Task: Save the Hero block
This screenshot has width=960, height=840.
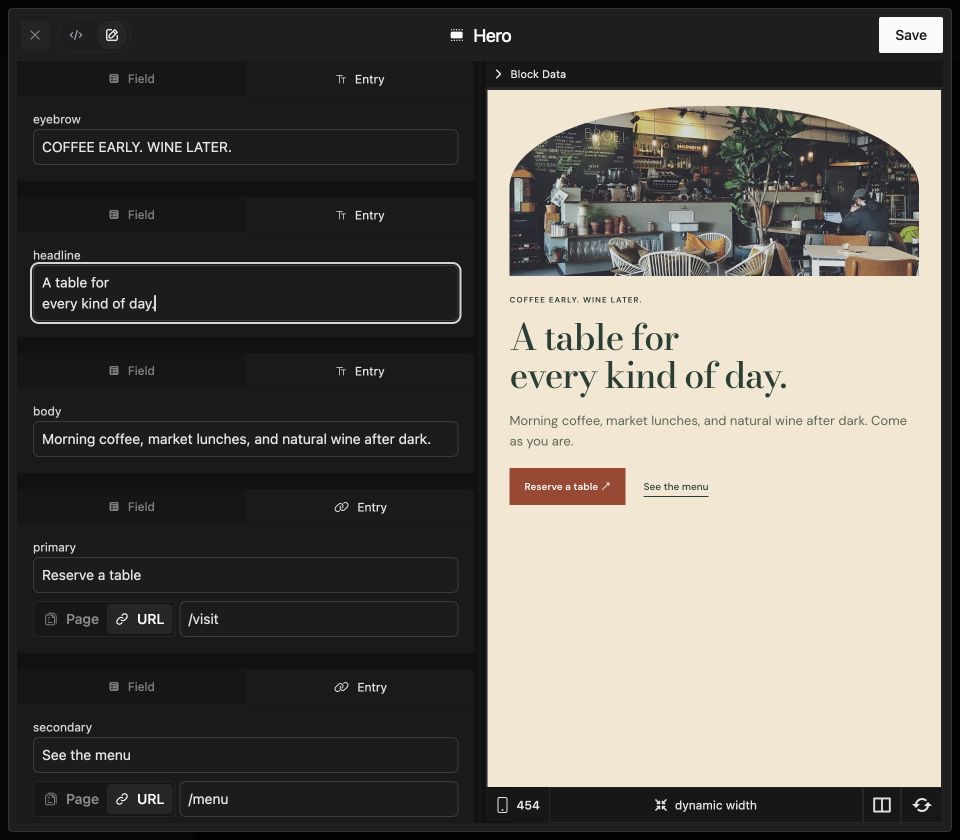Action: (910, 35)
